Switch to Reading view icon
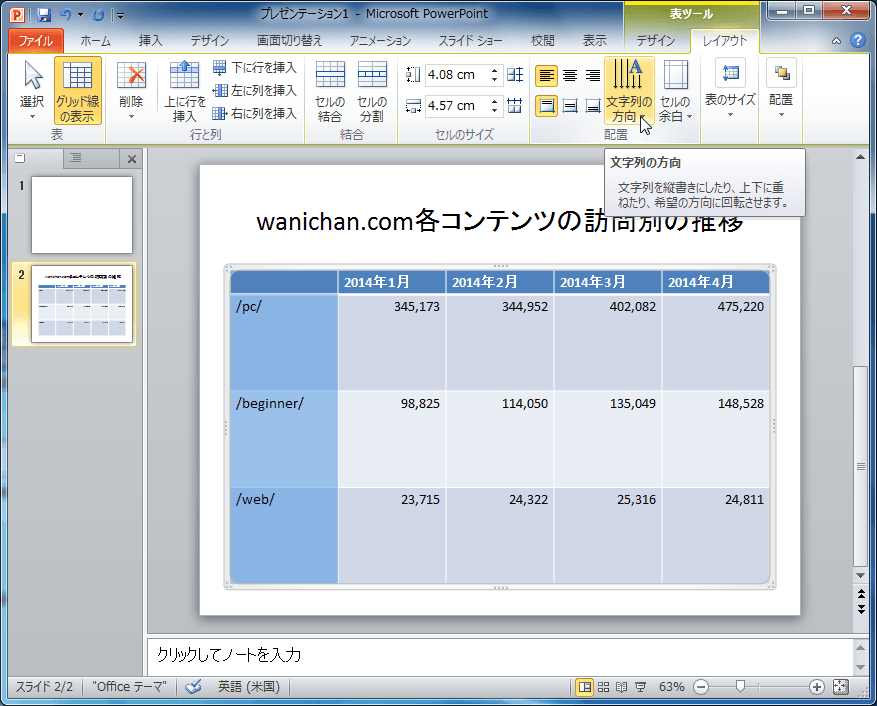Screen dimensions: 877x706 point(621,687)
